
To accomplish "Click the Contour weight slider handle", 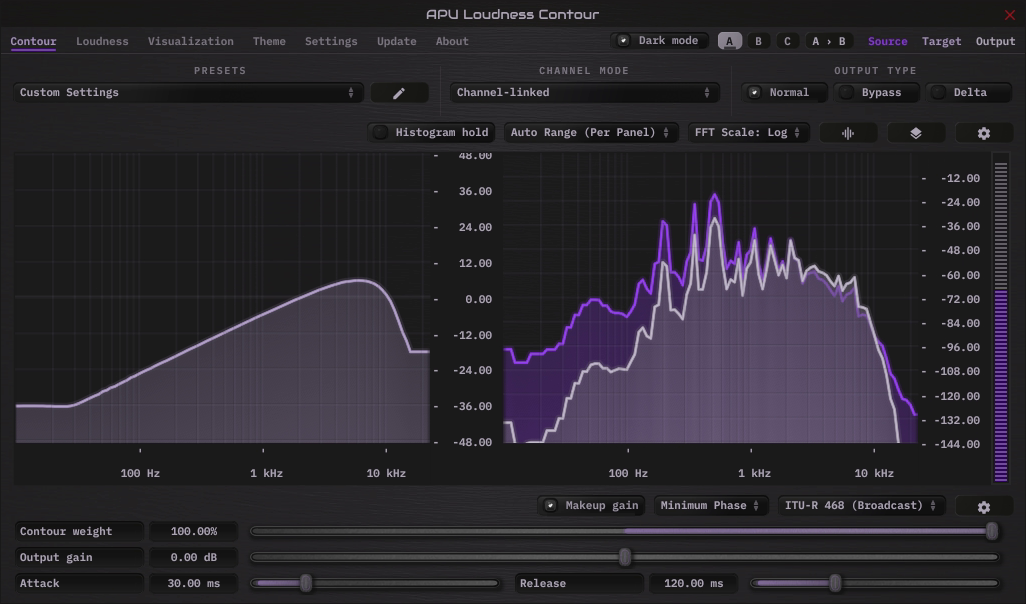I will [x=992, y=531].
